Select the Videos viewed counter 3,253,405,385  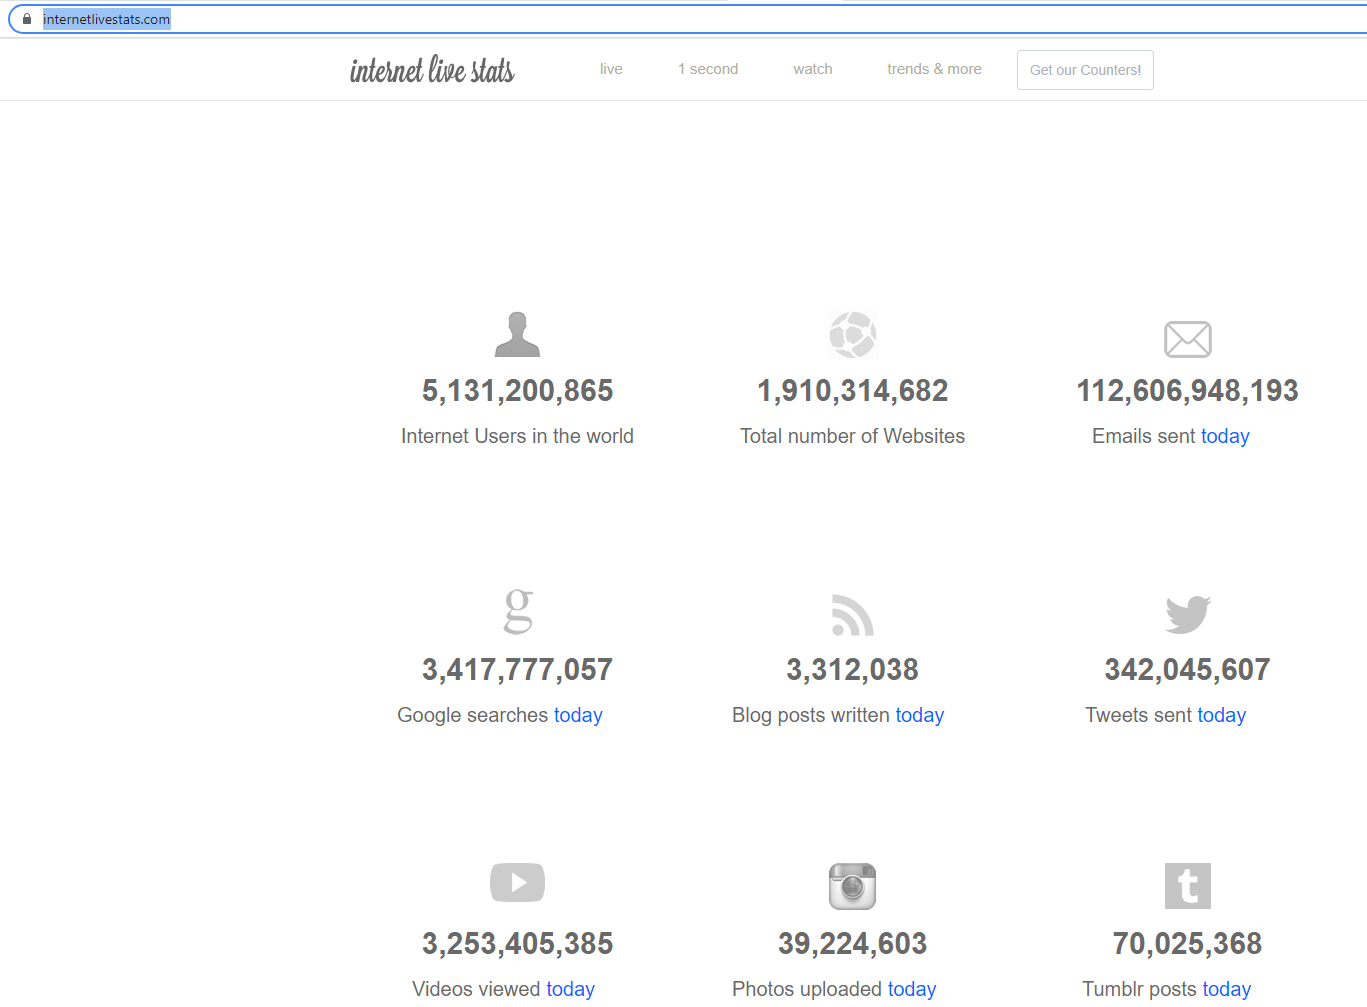coord(518,944)
